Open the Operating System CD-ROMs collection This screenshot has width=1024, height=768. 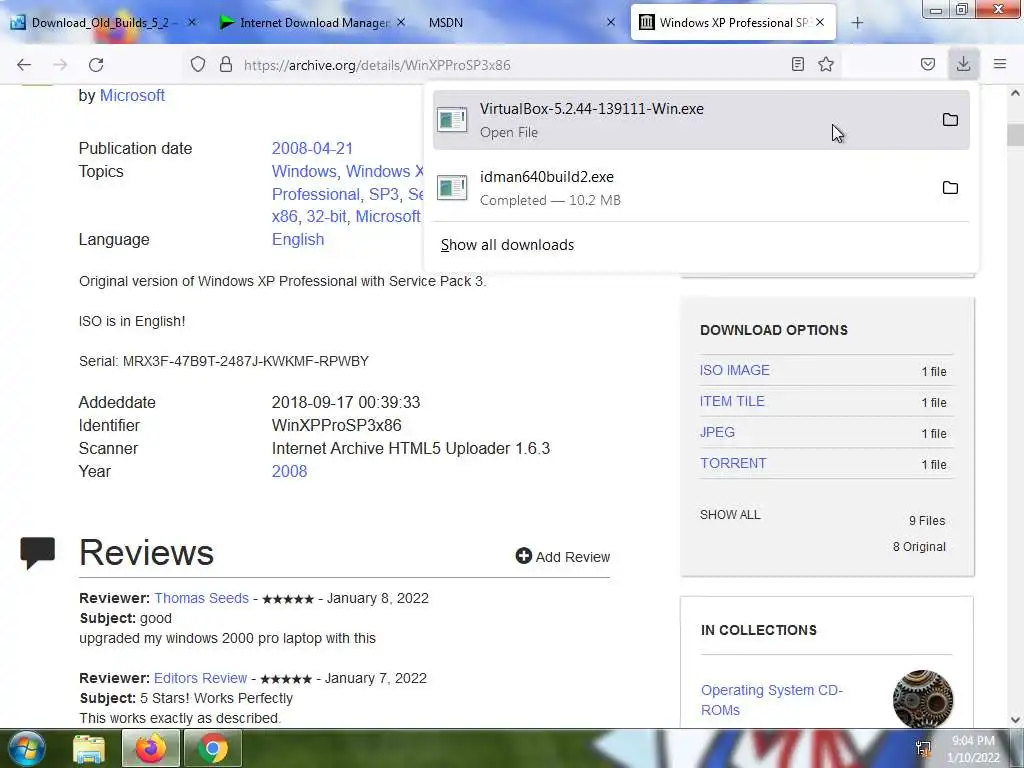click(772, 700)
